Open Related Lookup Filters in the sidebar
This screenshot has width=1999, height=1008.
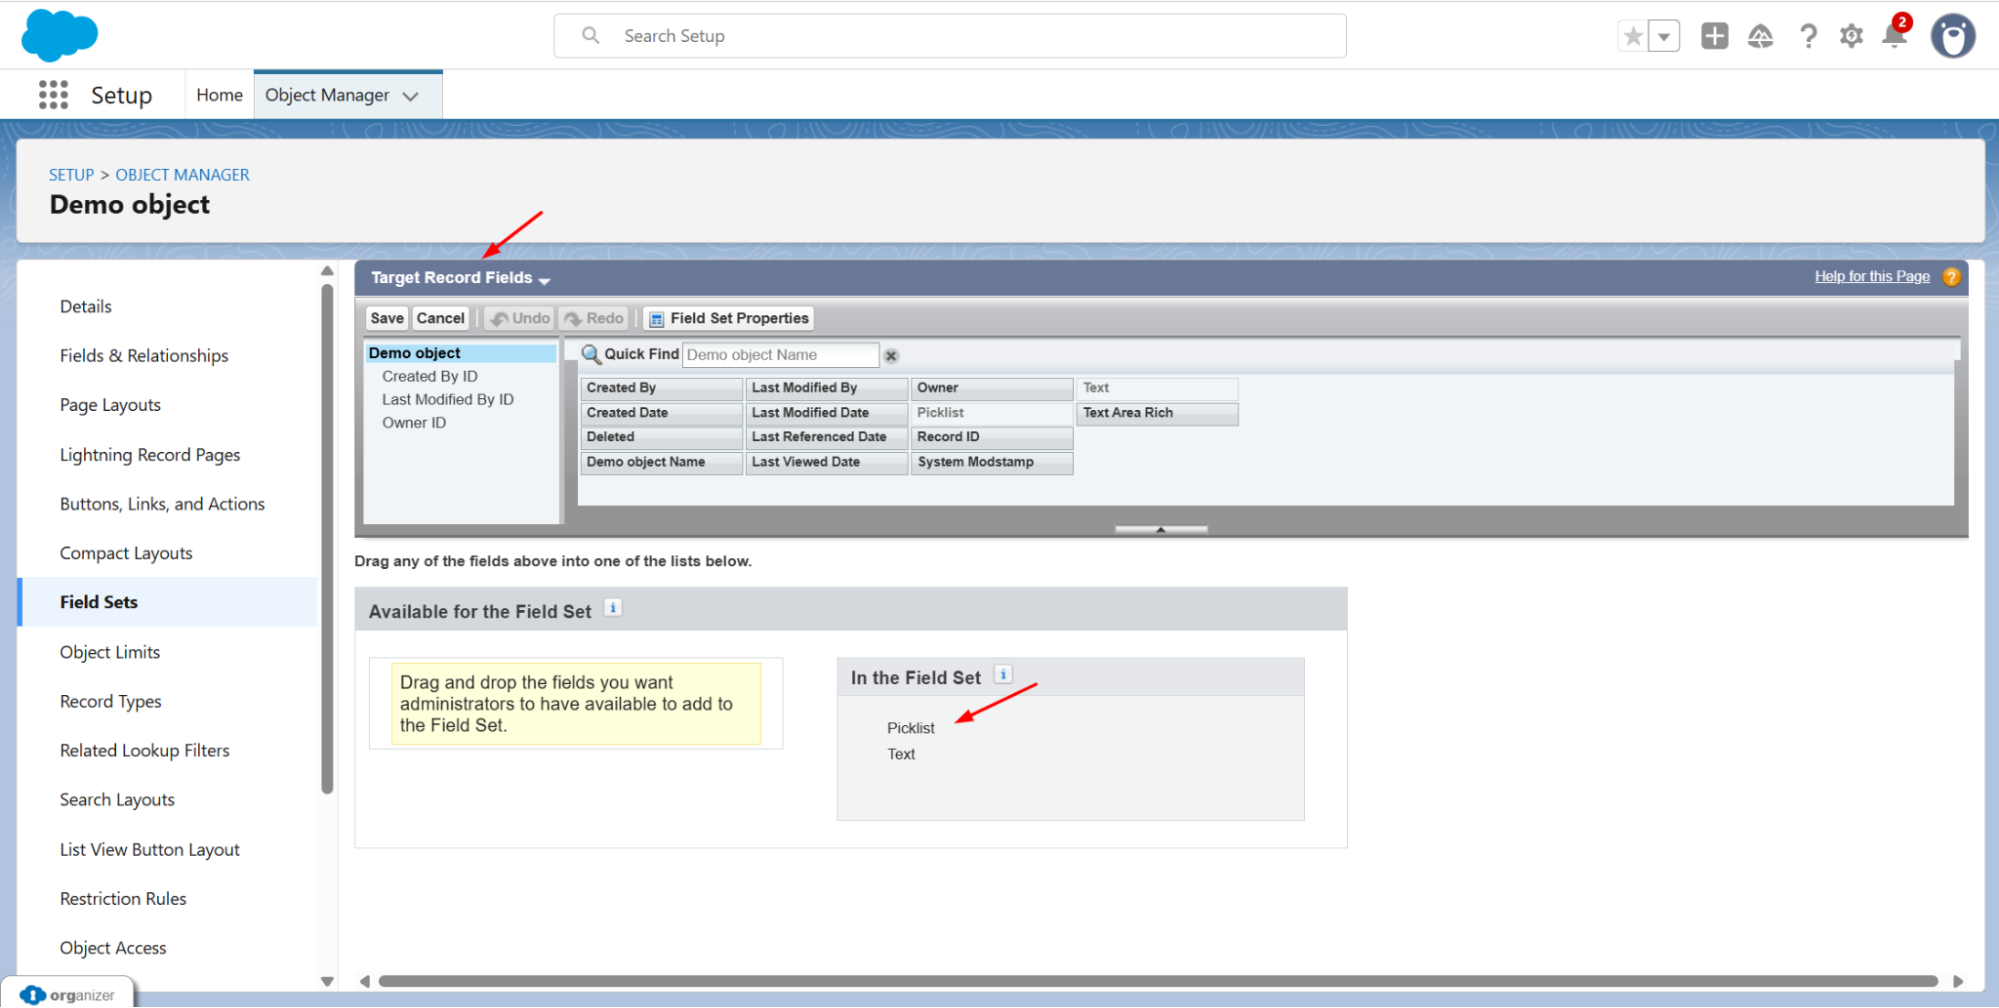[x=145, y=751]
